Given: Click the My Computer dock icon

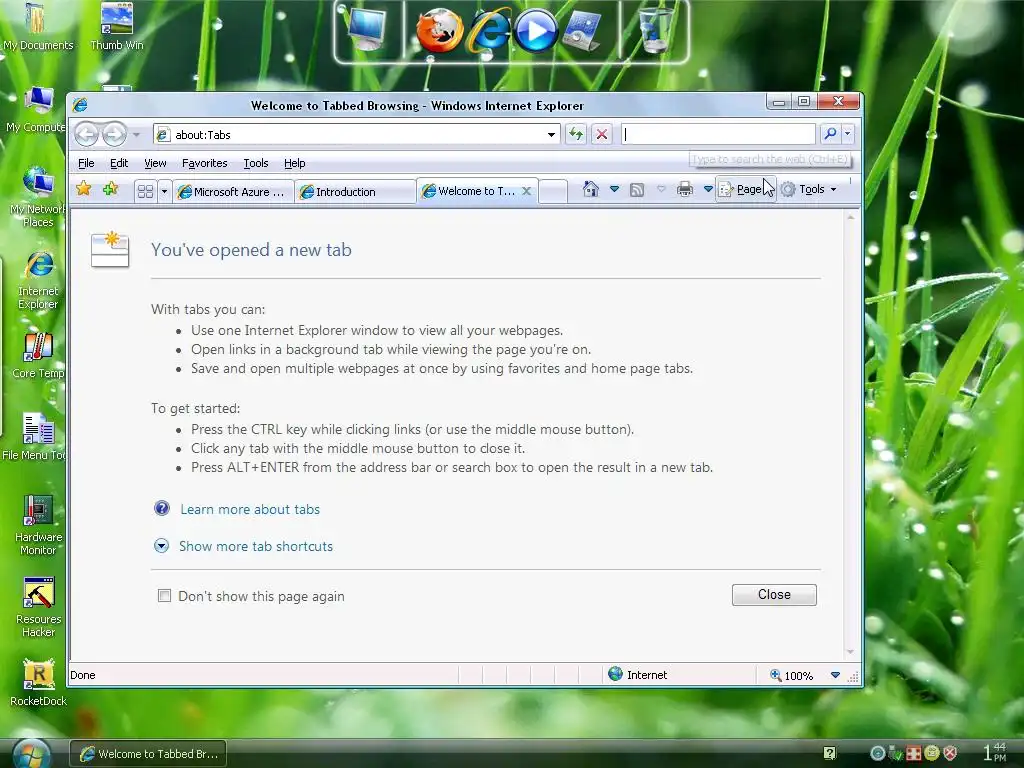Looking at the screenshot, I should pos(367,30).
